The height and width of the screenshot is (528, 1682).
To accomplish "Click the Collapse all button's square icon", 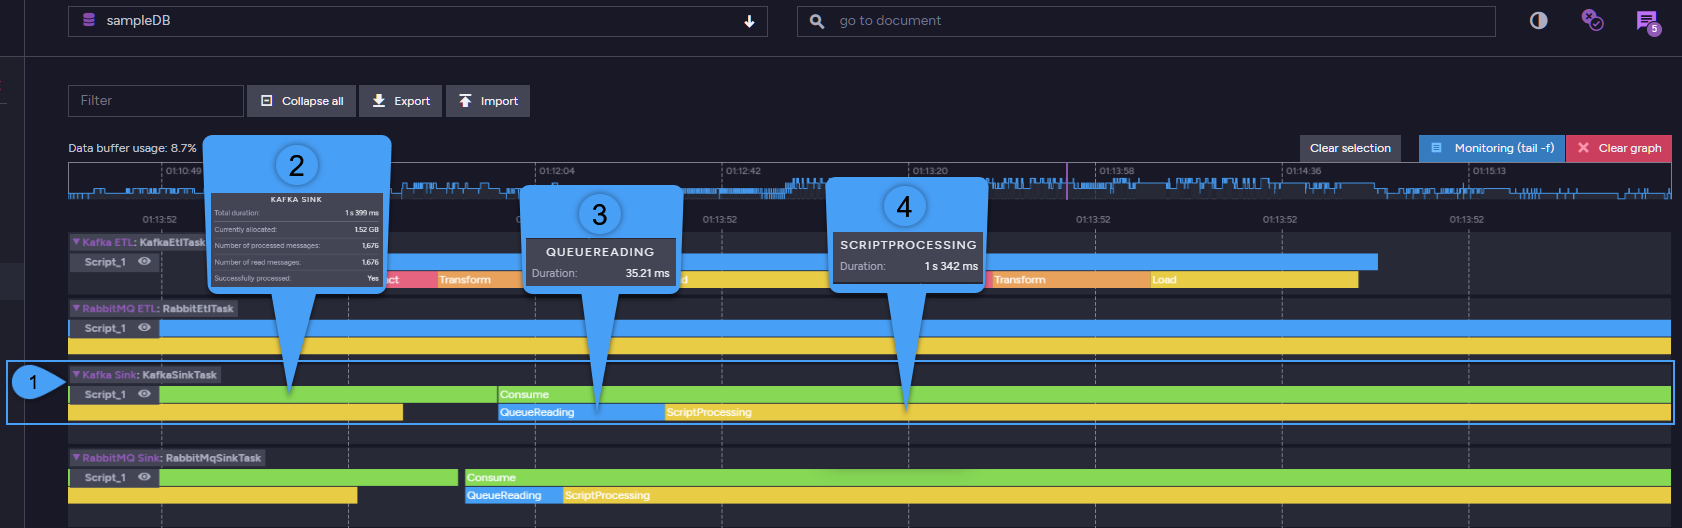I will pyautogui.click(x=266, y=101).
